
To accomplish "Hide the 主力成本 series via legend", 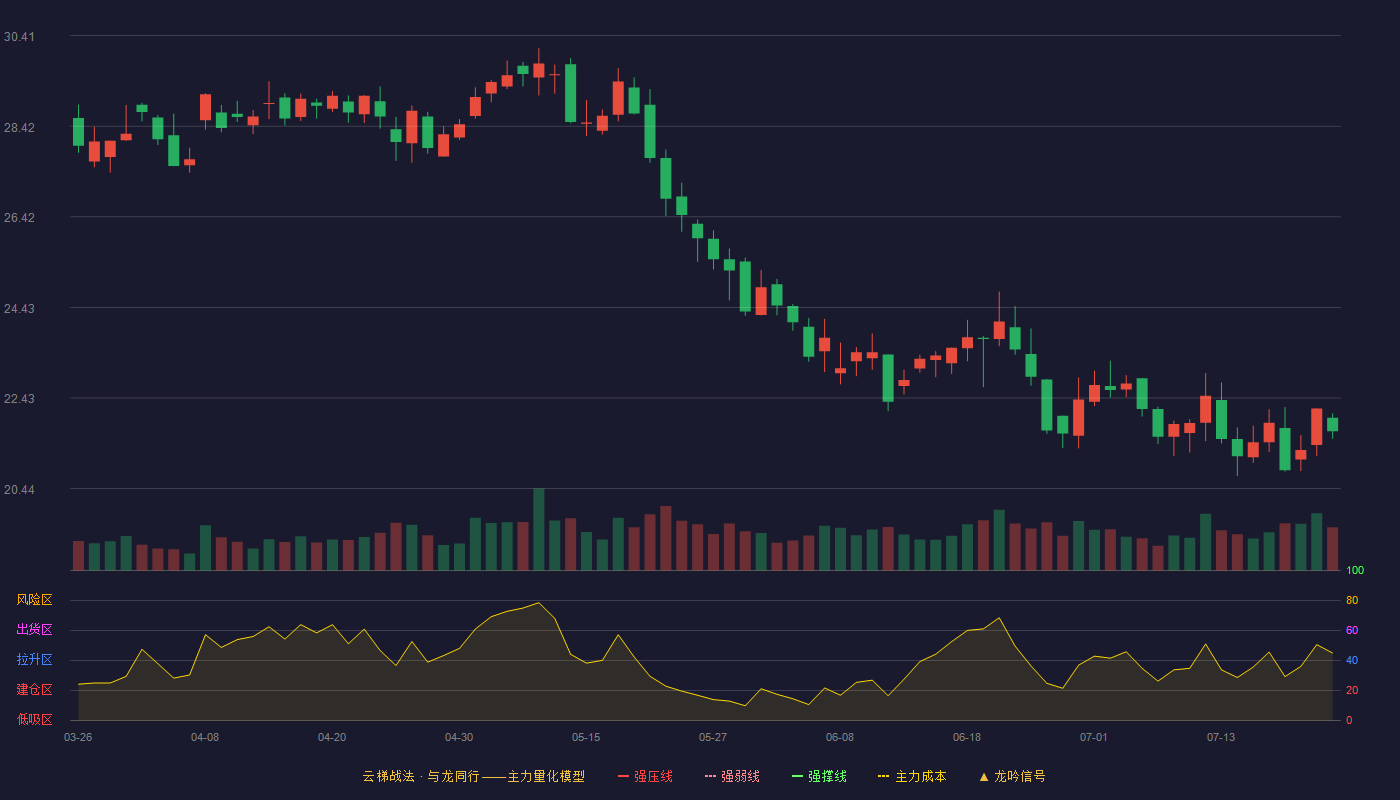I will [x=911, y=776].
